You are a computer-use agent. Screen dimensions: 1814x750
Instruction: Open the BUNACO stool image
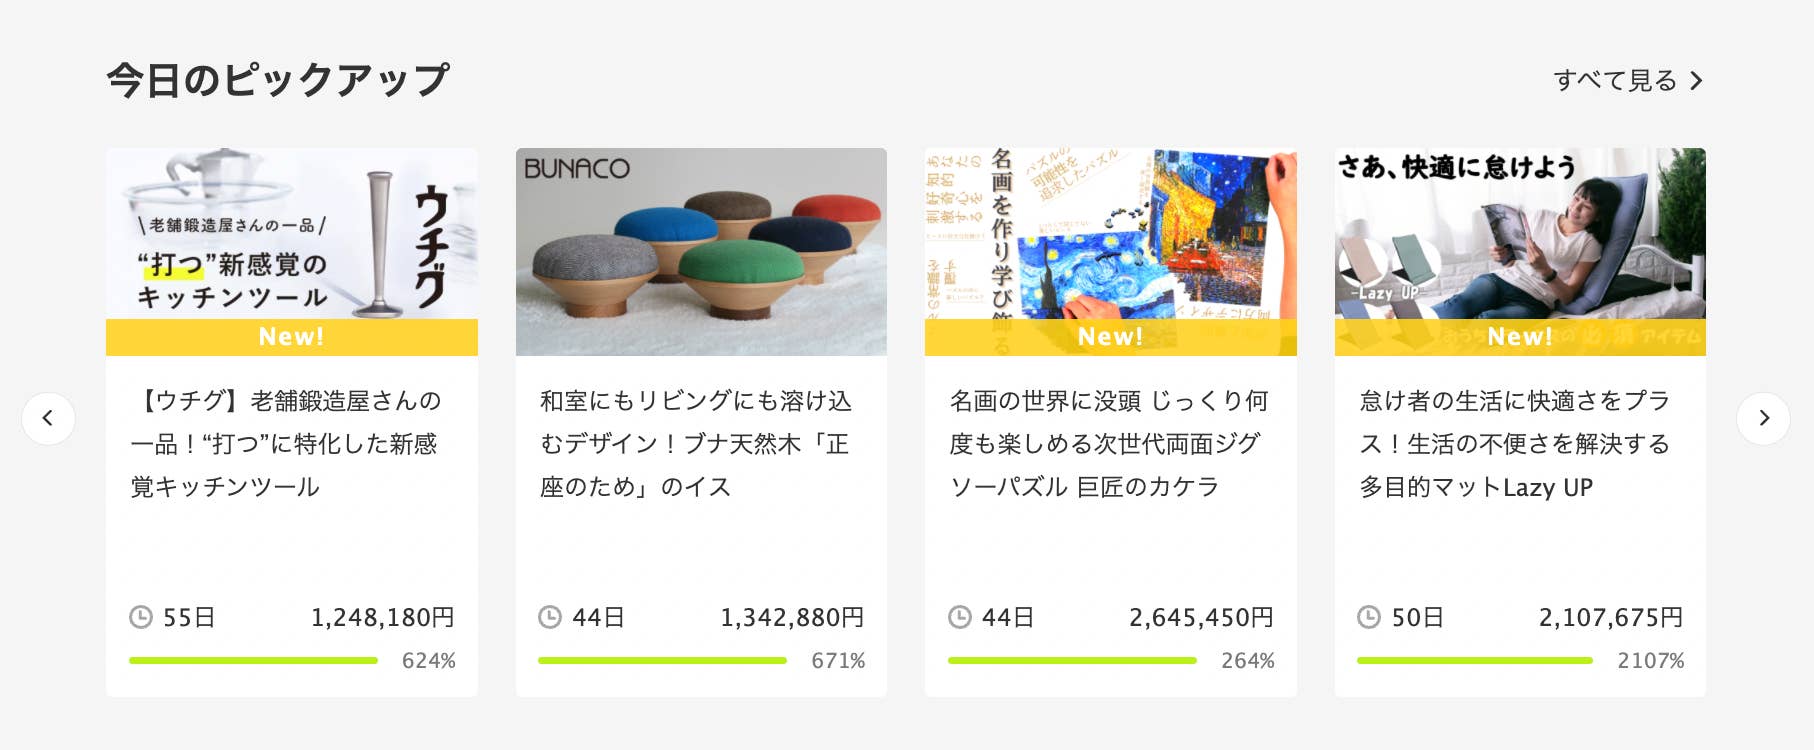coord(701,252)
